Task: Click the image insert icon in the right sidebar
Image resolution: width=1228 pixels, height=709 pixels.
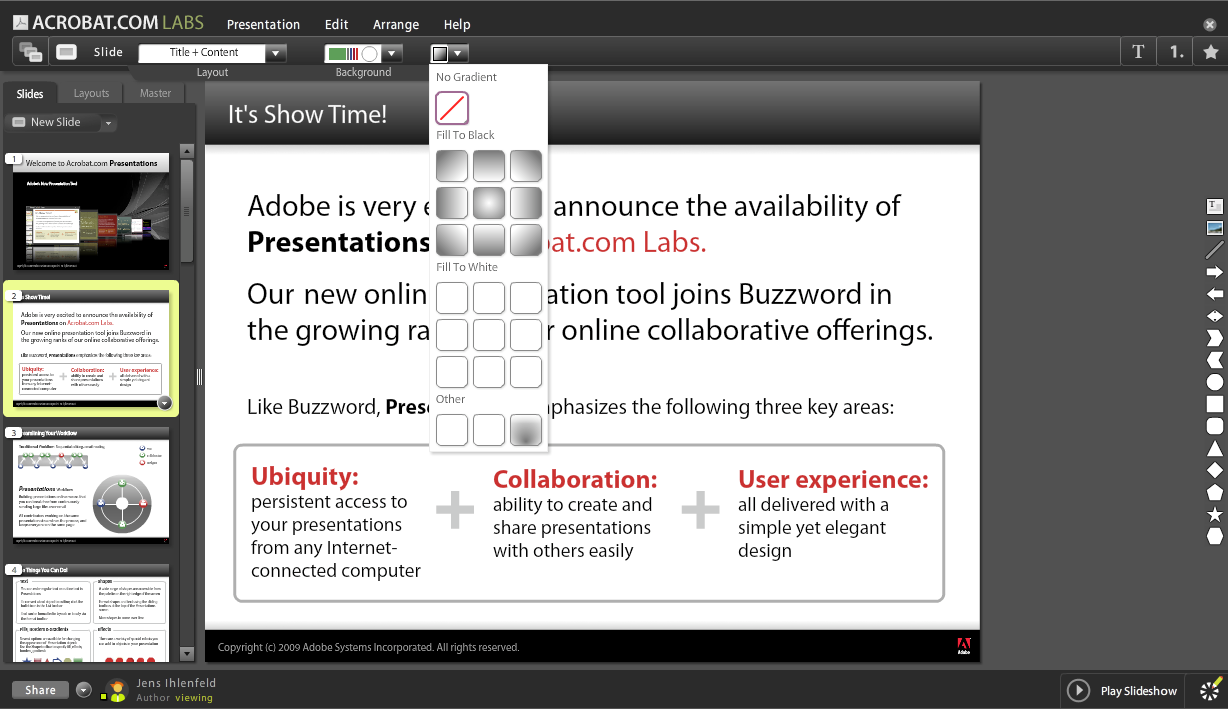Action: point(1214,227)
